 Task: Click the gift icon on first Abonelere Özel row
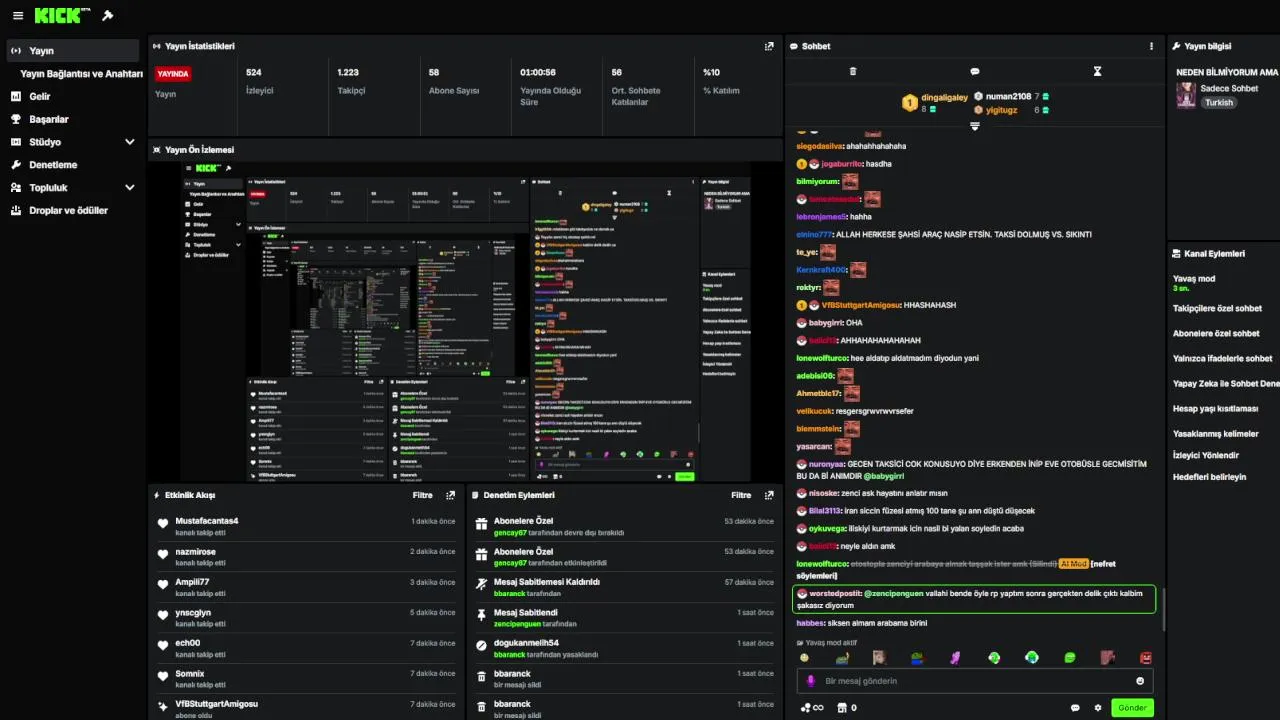coord(481,525)
